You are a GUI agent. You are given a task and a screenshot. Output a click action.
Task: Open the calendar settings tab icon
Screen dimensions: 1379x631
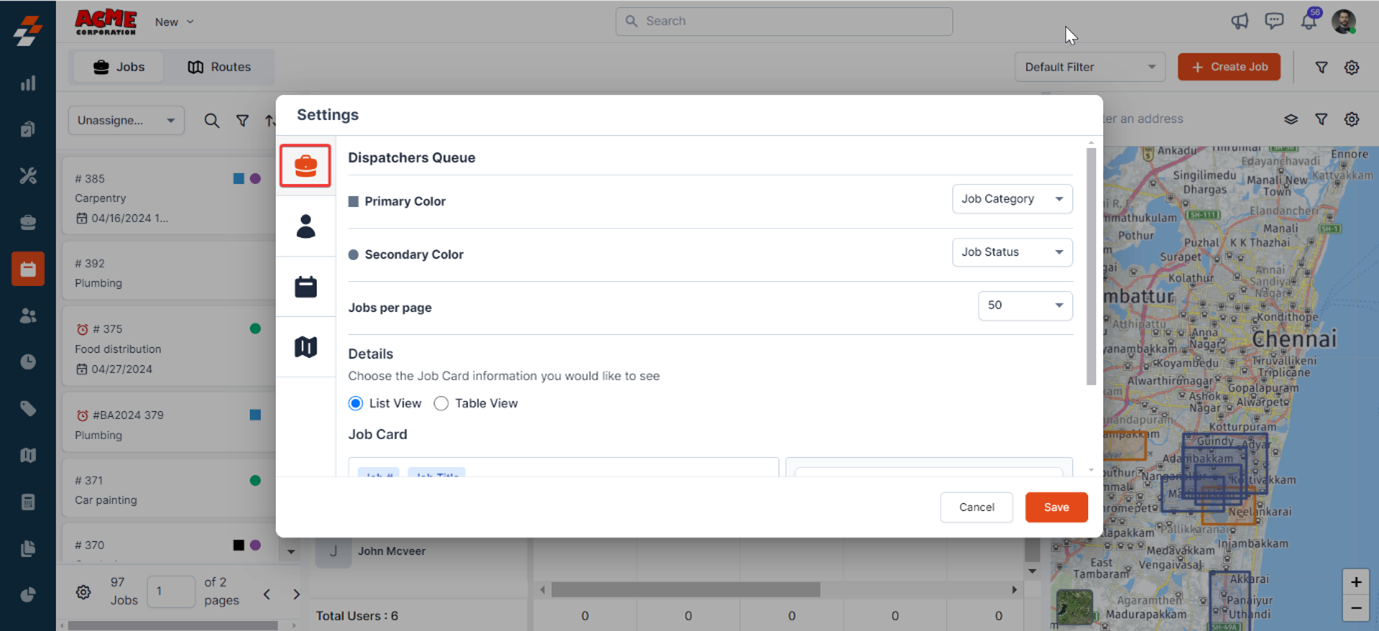click(306, 287)
